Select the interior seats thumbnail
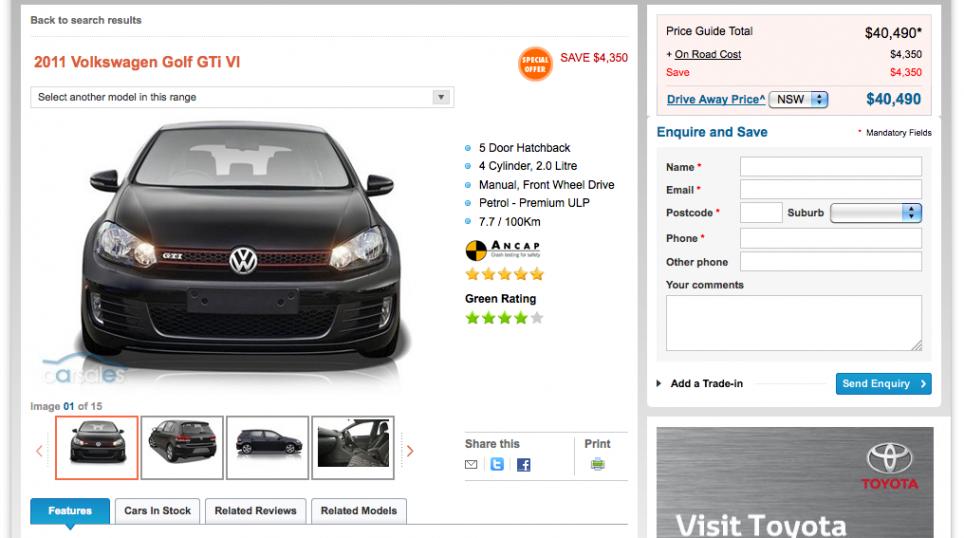 point(353,448)
